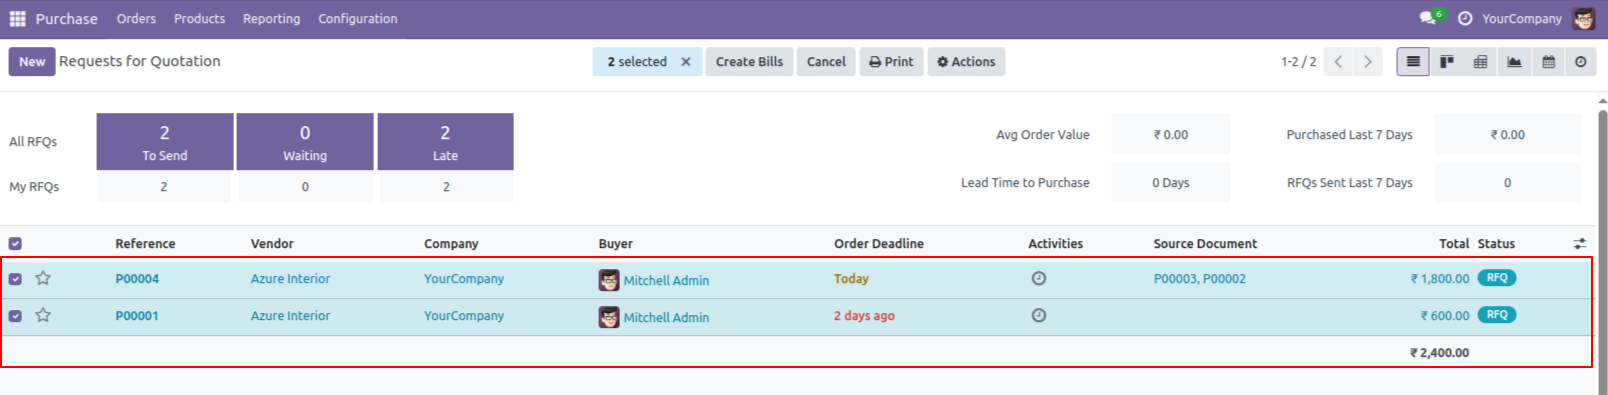
Task: Open the Products menu
Action: pyautogui.click(x=199, y=19)
